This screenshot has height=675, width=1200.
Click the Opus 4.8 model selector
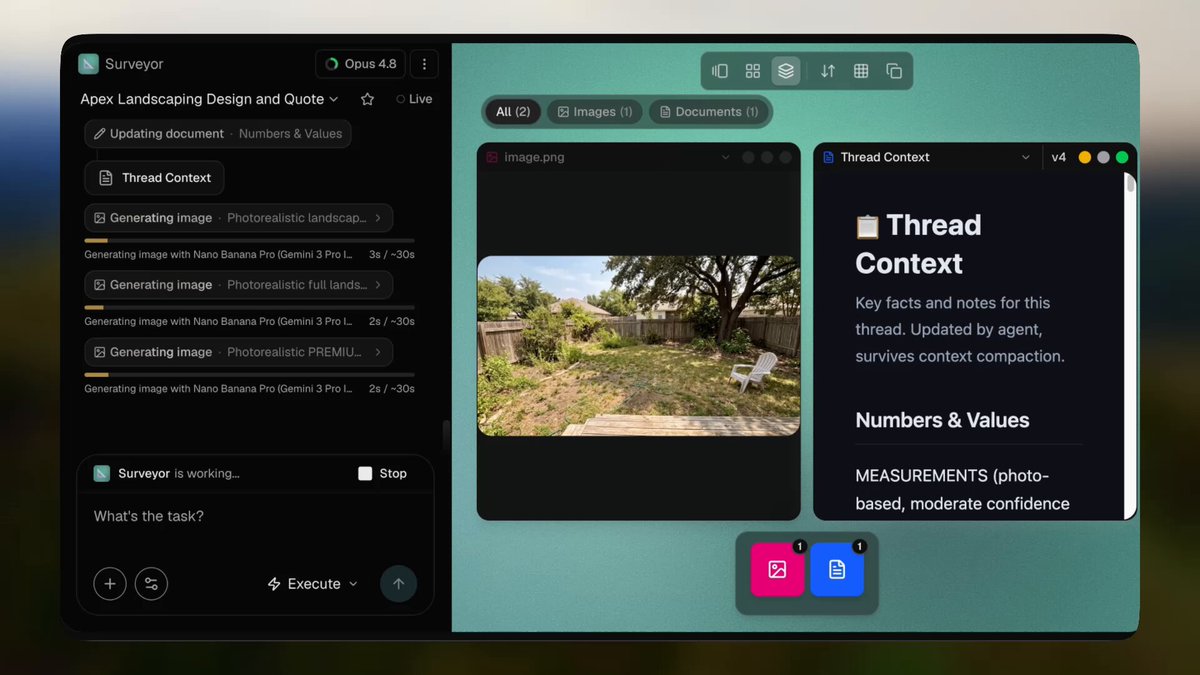(360, 64)
